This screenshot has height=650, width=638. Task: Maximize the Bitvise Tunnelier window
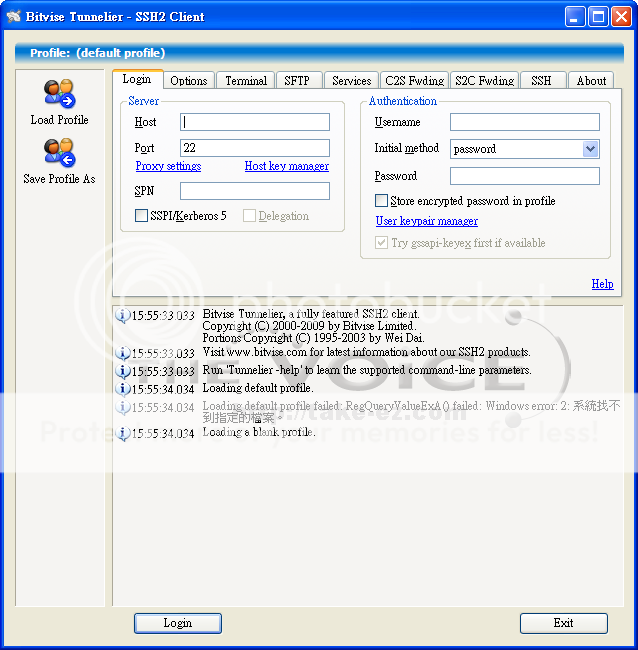pos(598,17)
